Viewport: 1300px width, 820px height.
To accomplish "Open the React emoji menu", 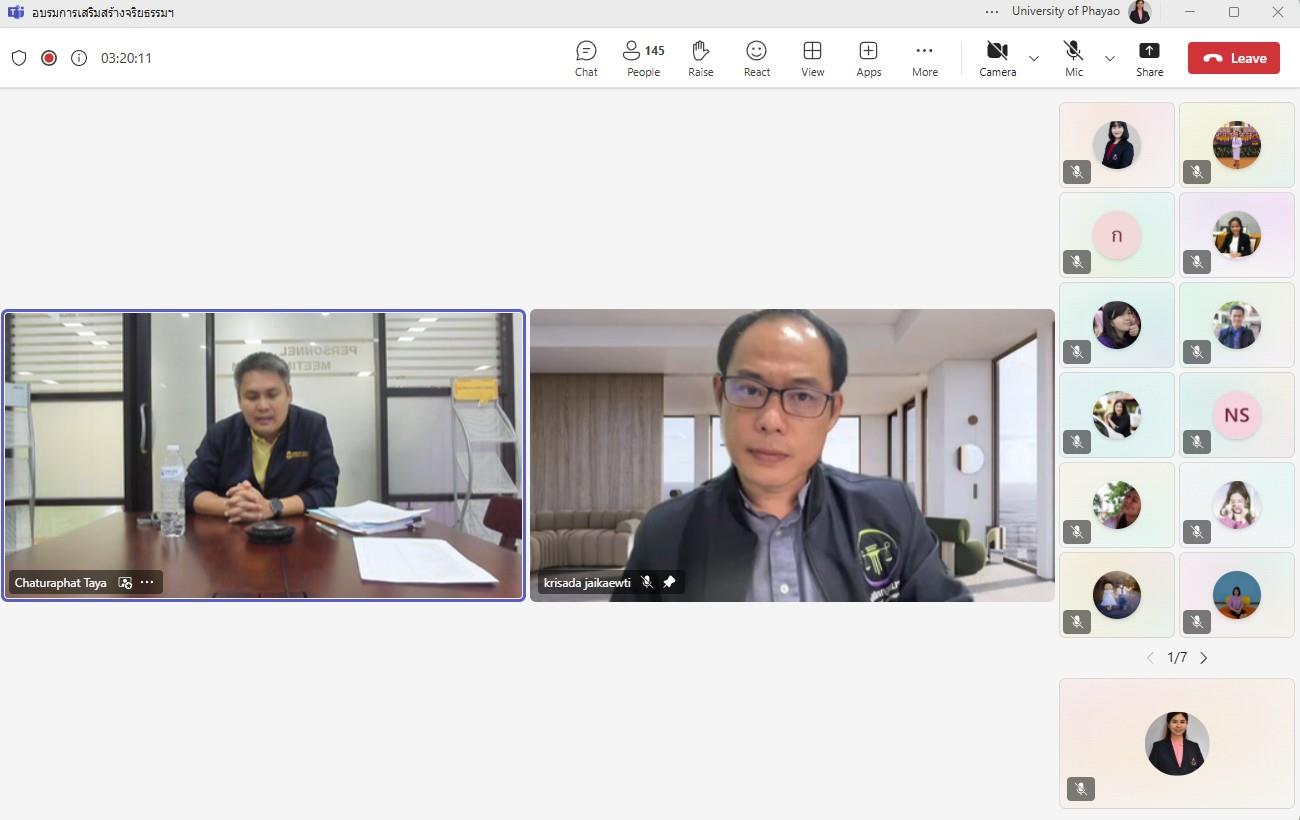I will (x=757, y=58).
